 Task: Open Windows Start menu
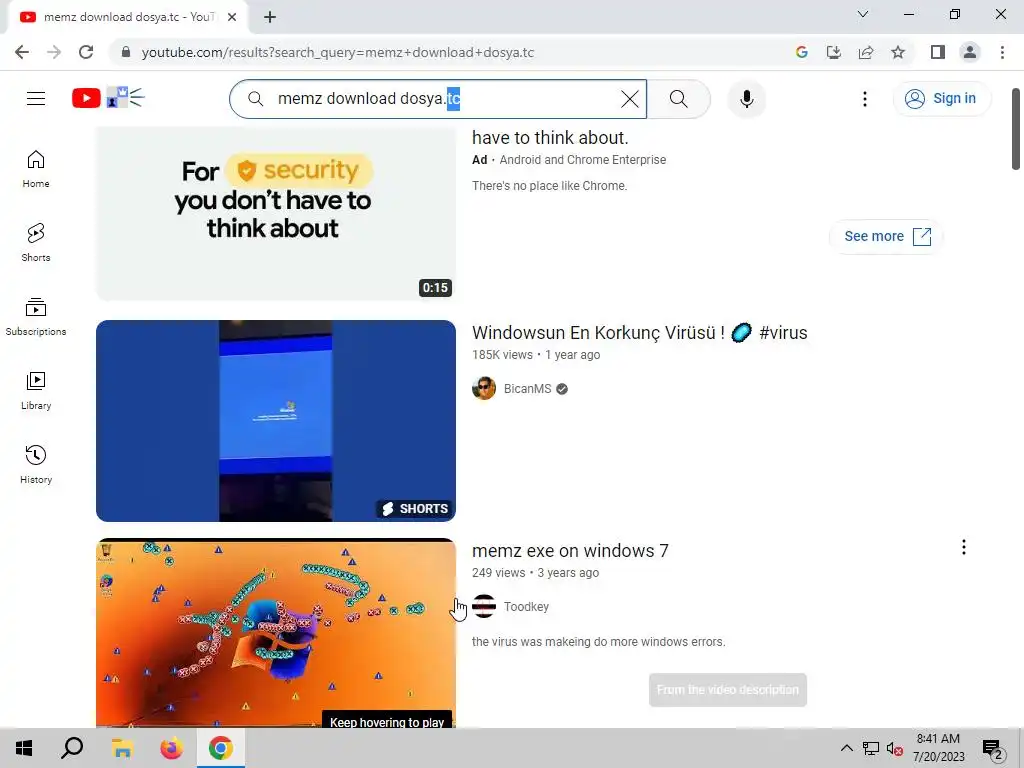[x=24, y=748]
